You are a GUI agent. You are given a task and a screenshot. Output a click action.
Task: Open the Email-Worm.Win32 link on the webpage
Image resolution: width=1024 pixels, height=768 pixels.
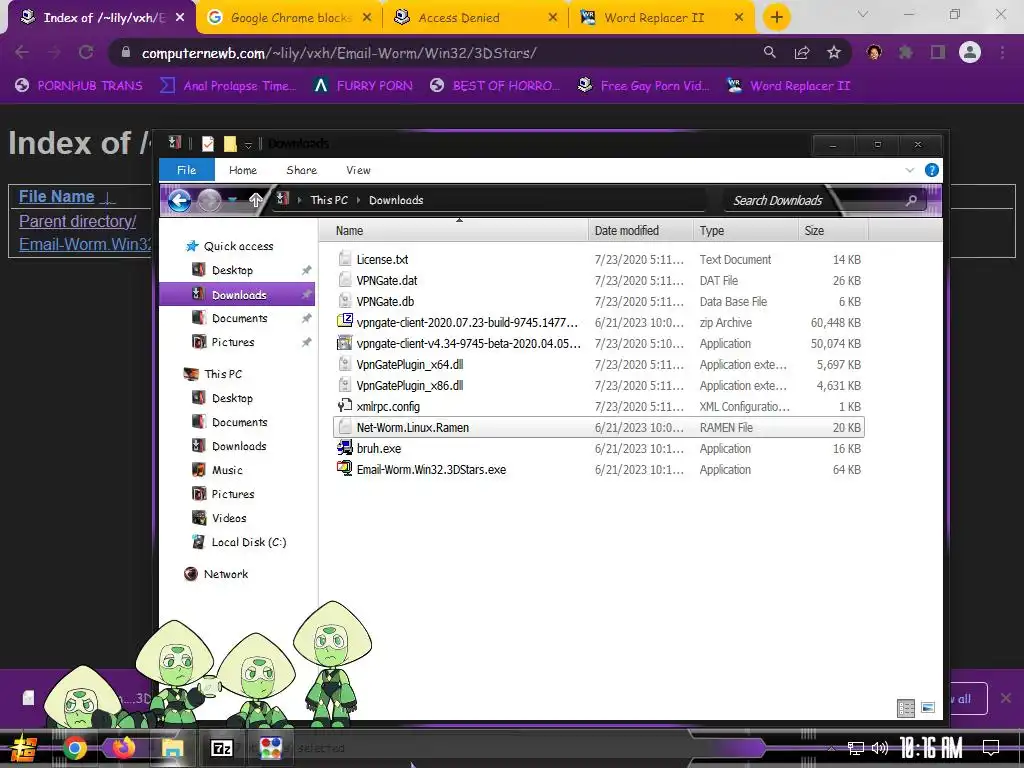[85, 244]
